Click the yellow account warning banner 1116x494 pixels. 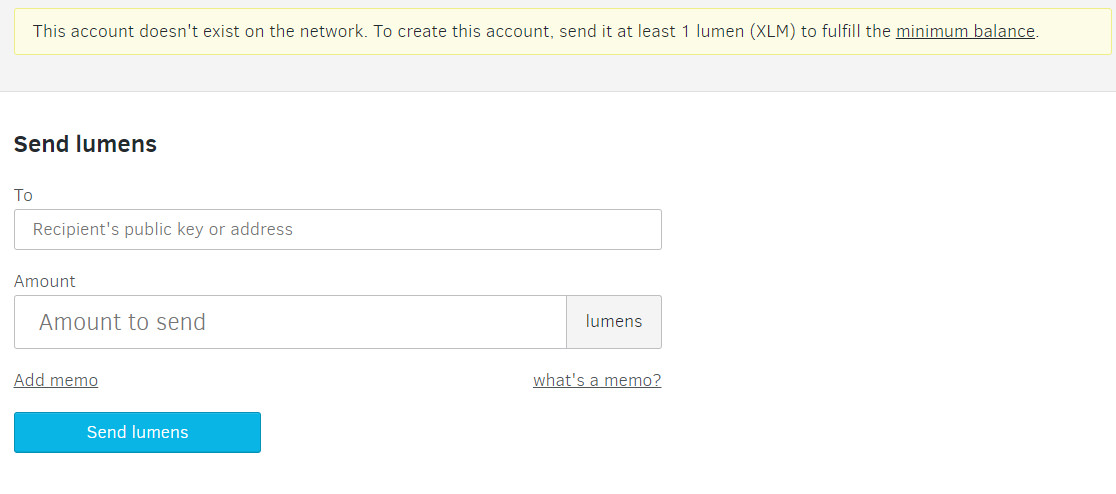[x=562, y=31]
